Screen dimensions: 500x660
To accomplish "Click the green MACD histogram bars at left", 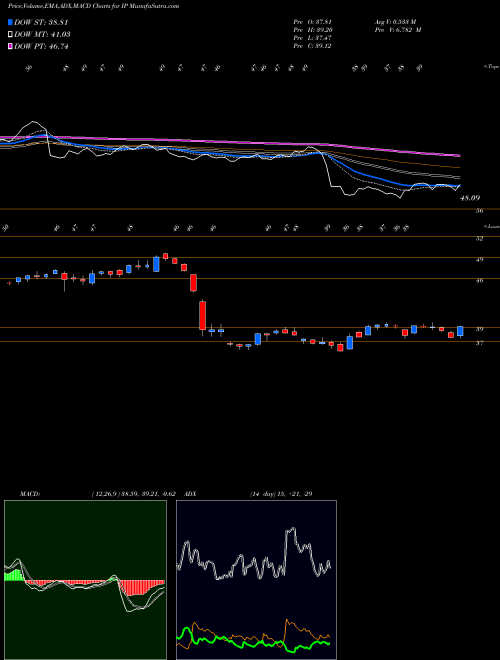I will pyautogui.click(x=13, y=575).
